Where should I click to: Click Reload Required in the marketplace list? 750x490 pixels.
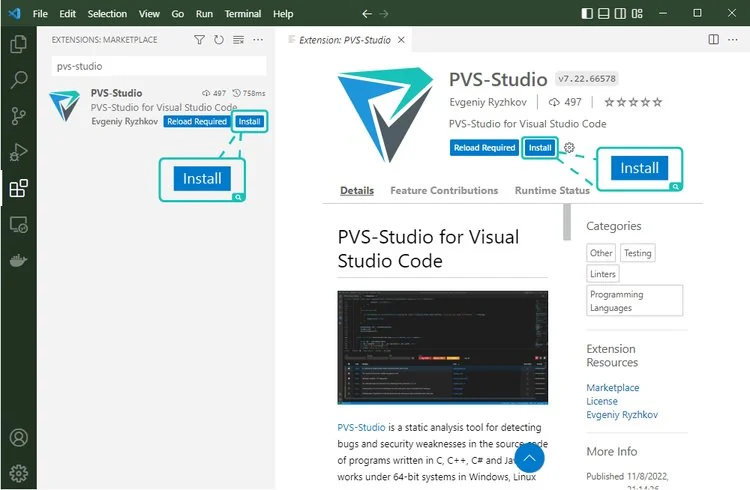(197, 122)
